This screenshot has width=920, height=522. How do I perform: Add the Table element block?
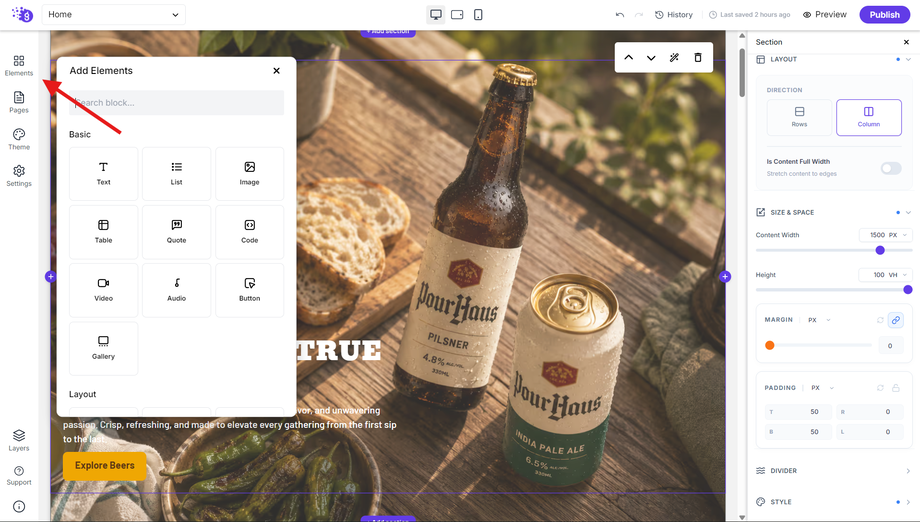103,232
